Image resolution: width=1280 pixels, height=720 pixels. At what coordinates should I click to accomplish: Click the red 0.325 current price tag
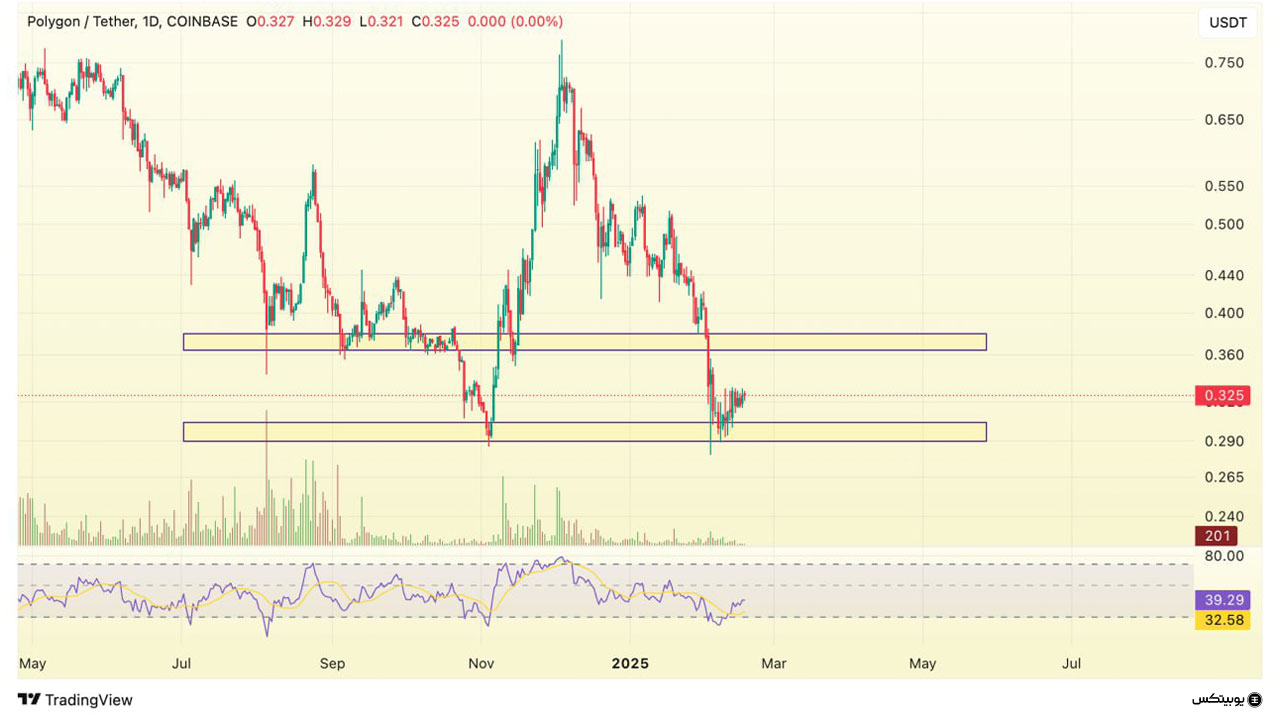[x=1222, y=396]
